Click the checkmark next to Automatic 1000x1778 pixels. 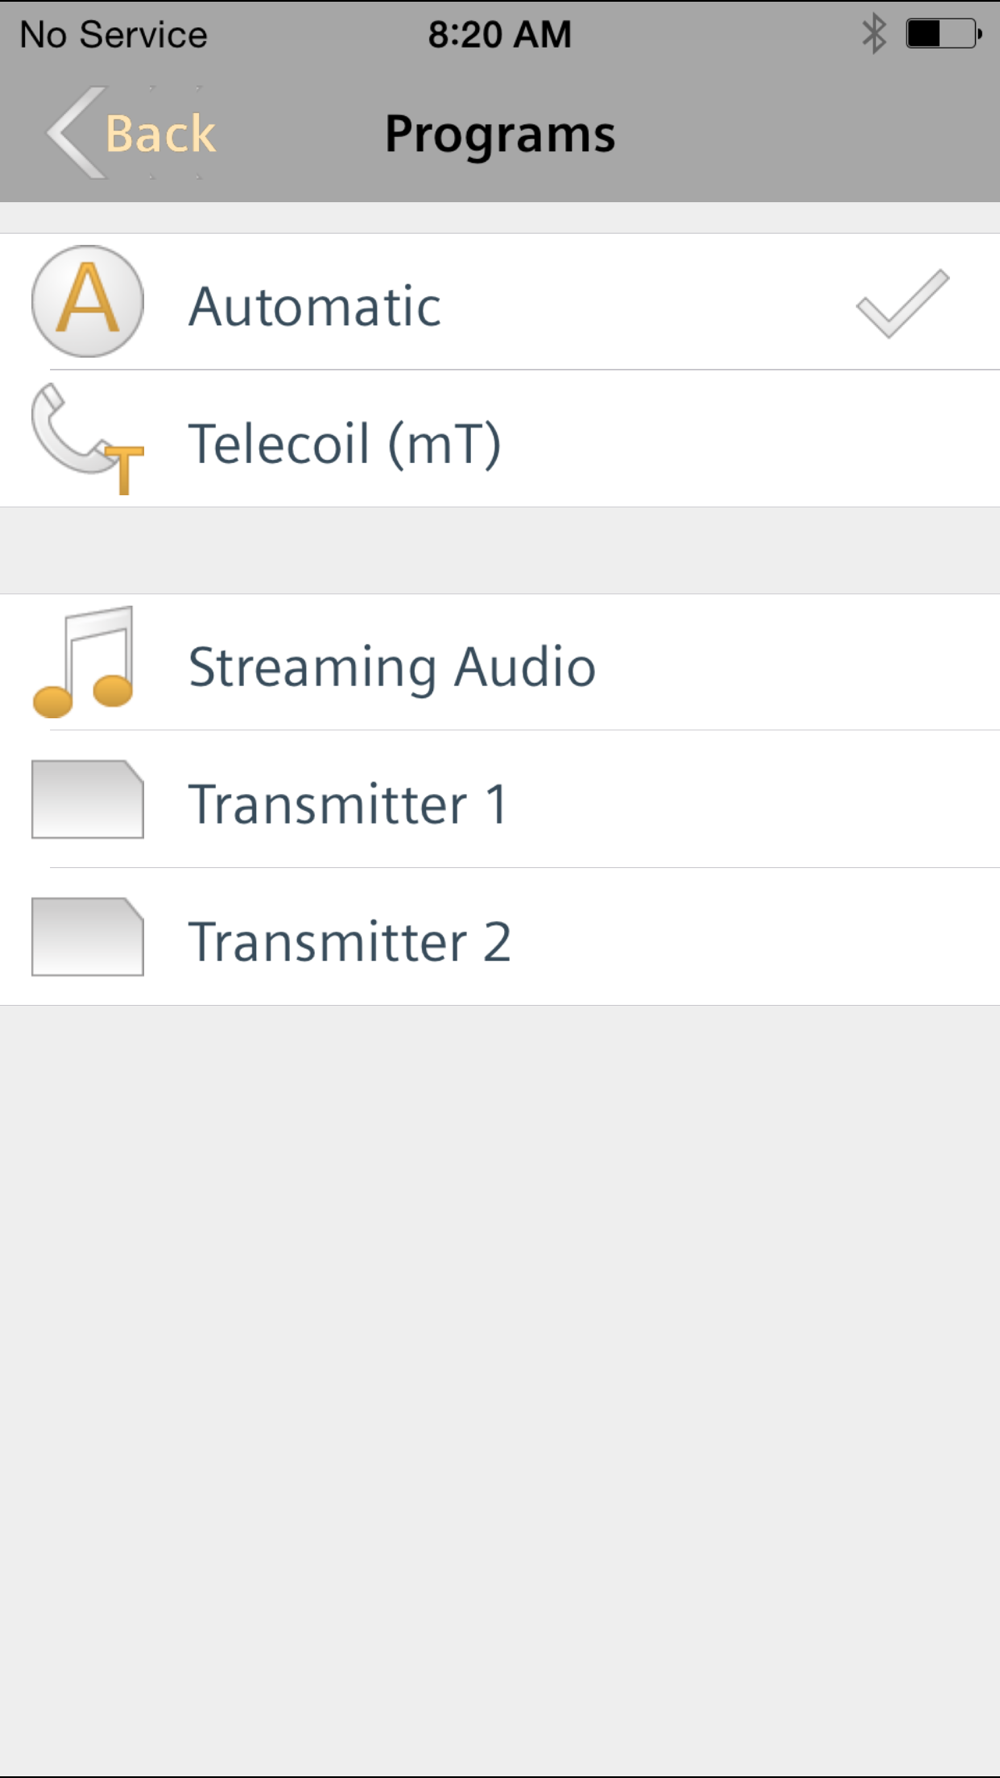902,303
